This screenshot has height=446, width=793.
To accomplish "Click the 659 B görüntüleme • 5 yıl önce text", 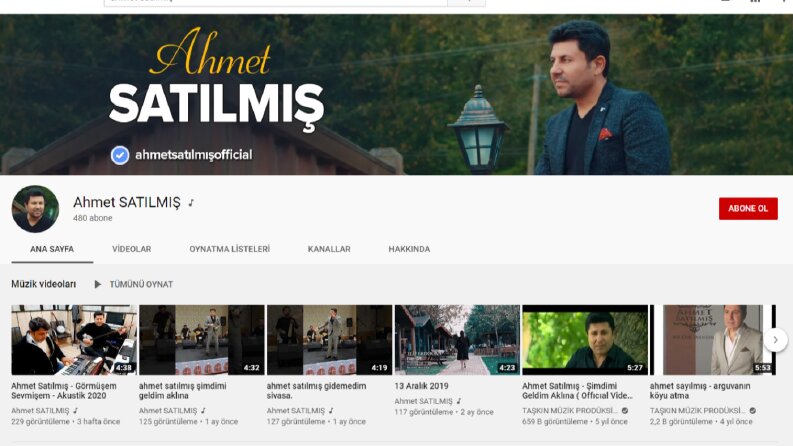I will pyautogui.click(x=575, y=421).
